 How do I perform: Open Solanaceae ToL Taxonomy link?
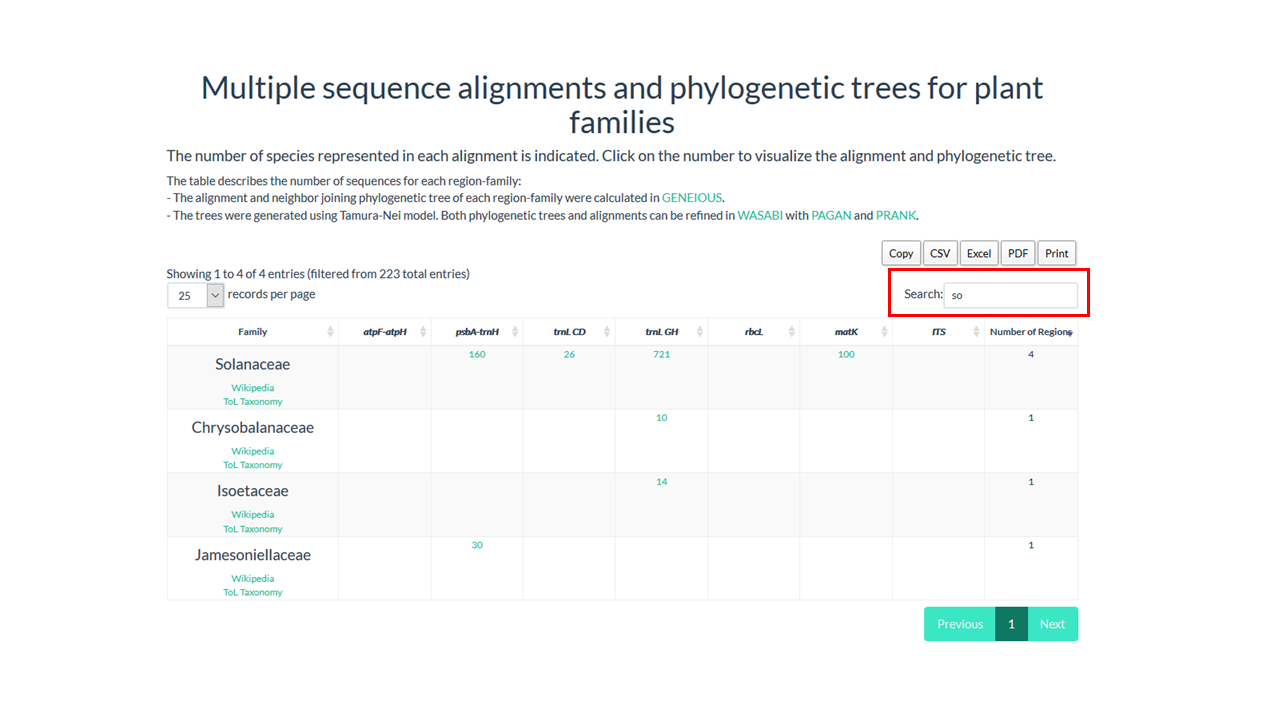coord(253,402)
